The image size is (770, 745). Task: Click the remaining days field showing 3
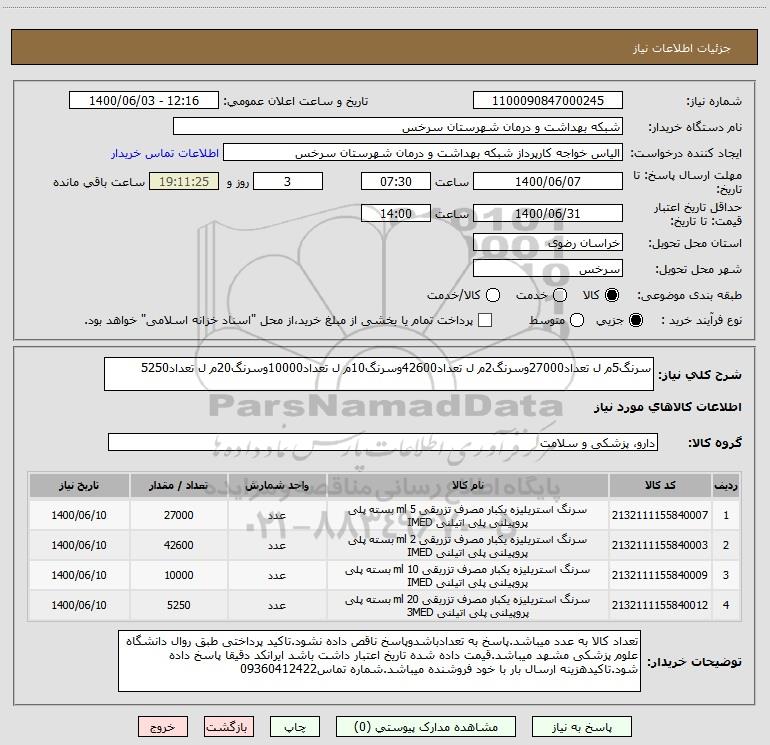point(288,181)
